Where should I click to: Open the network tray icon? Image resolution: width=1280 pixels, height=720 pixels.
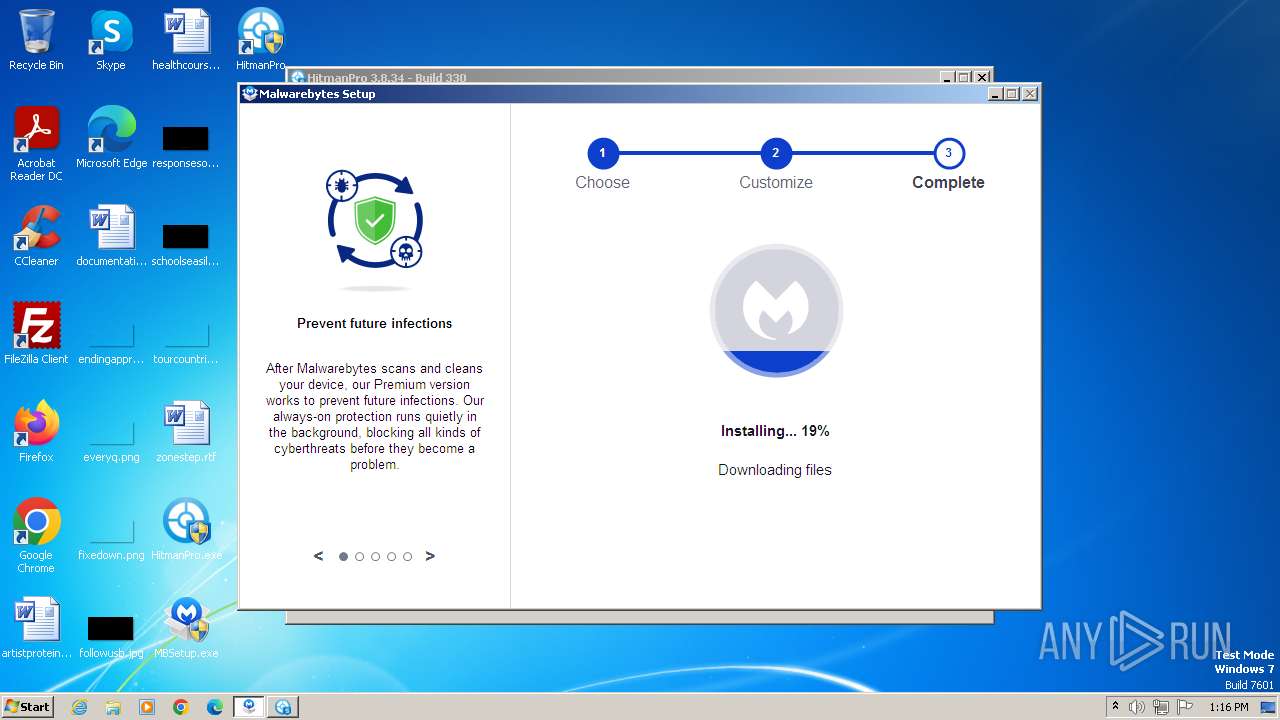click(x=1161, y=707)
